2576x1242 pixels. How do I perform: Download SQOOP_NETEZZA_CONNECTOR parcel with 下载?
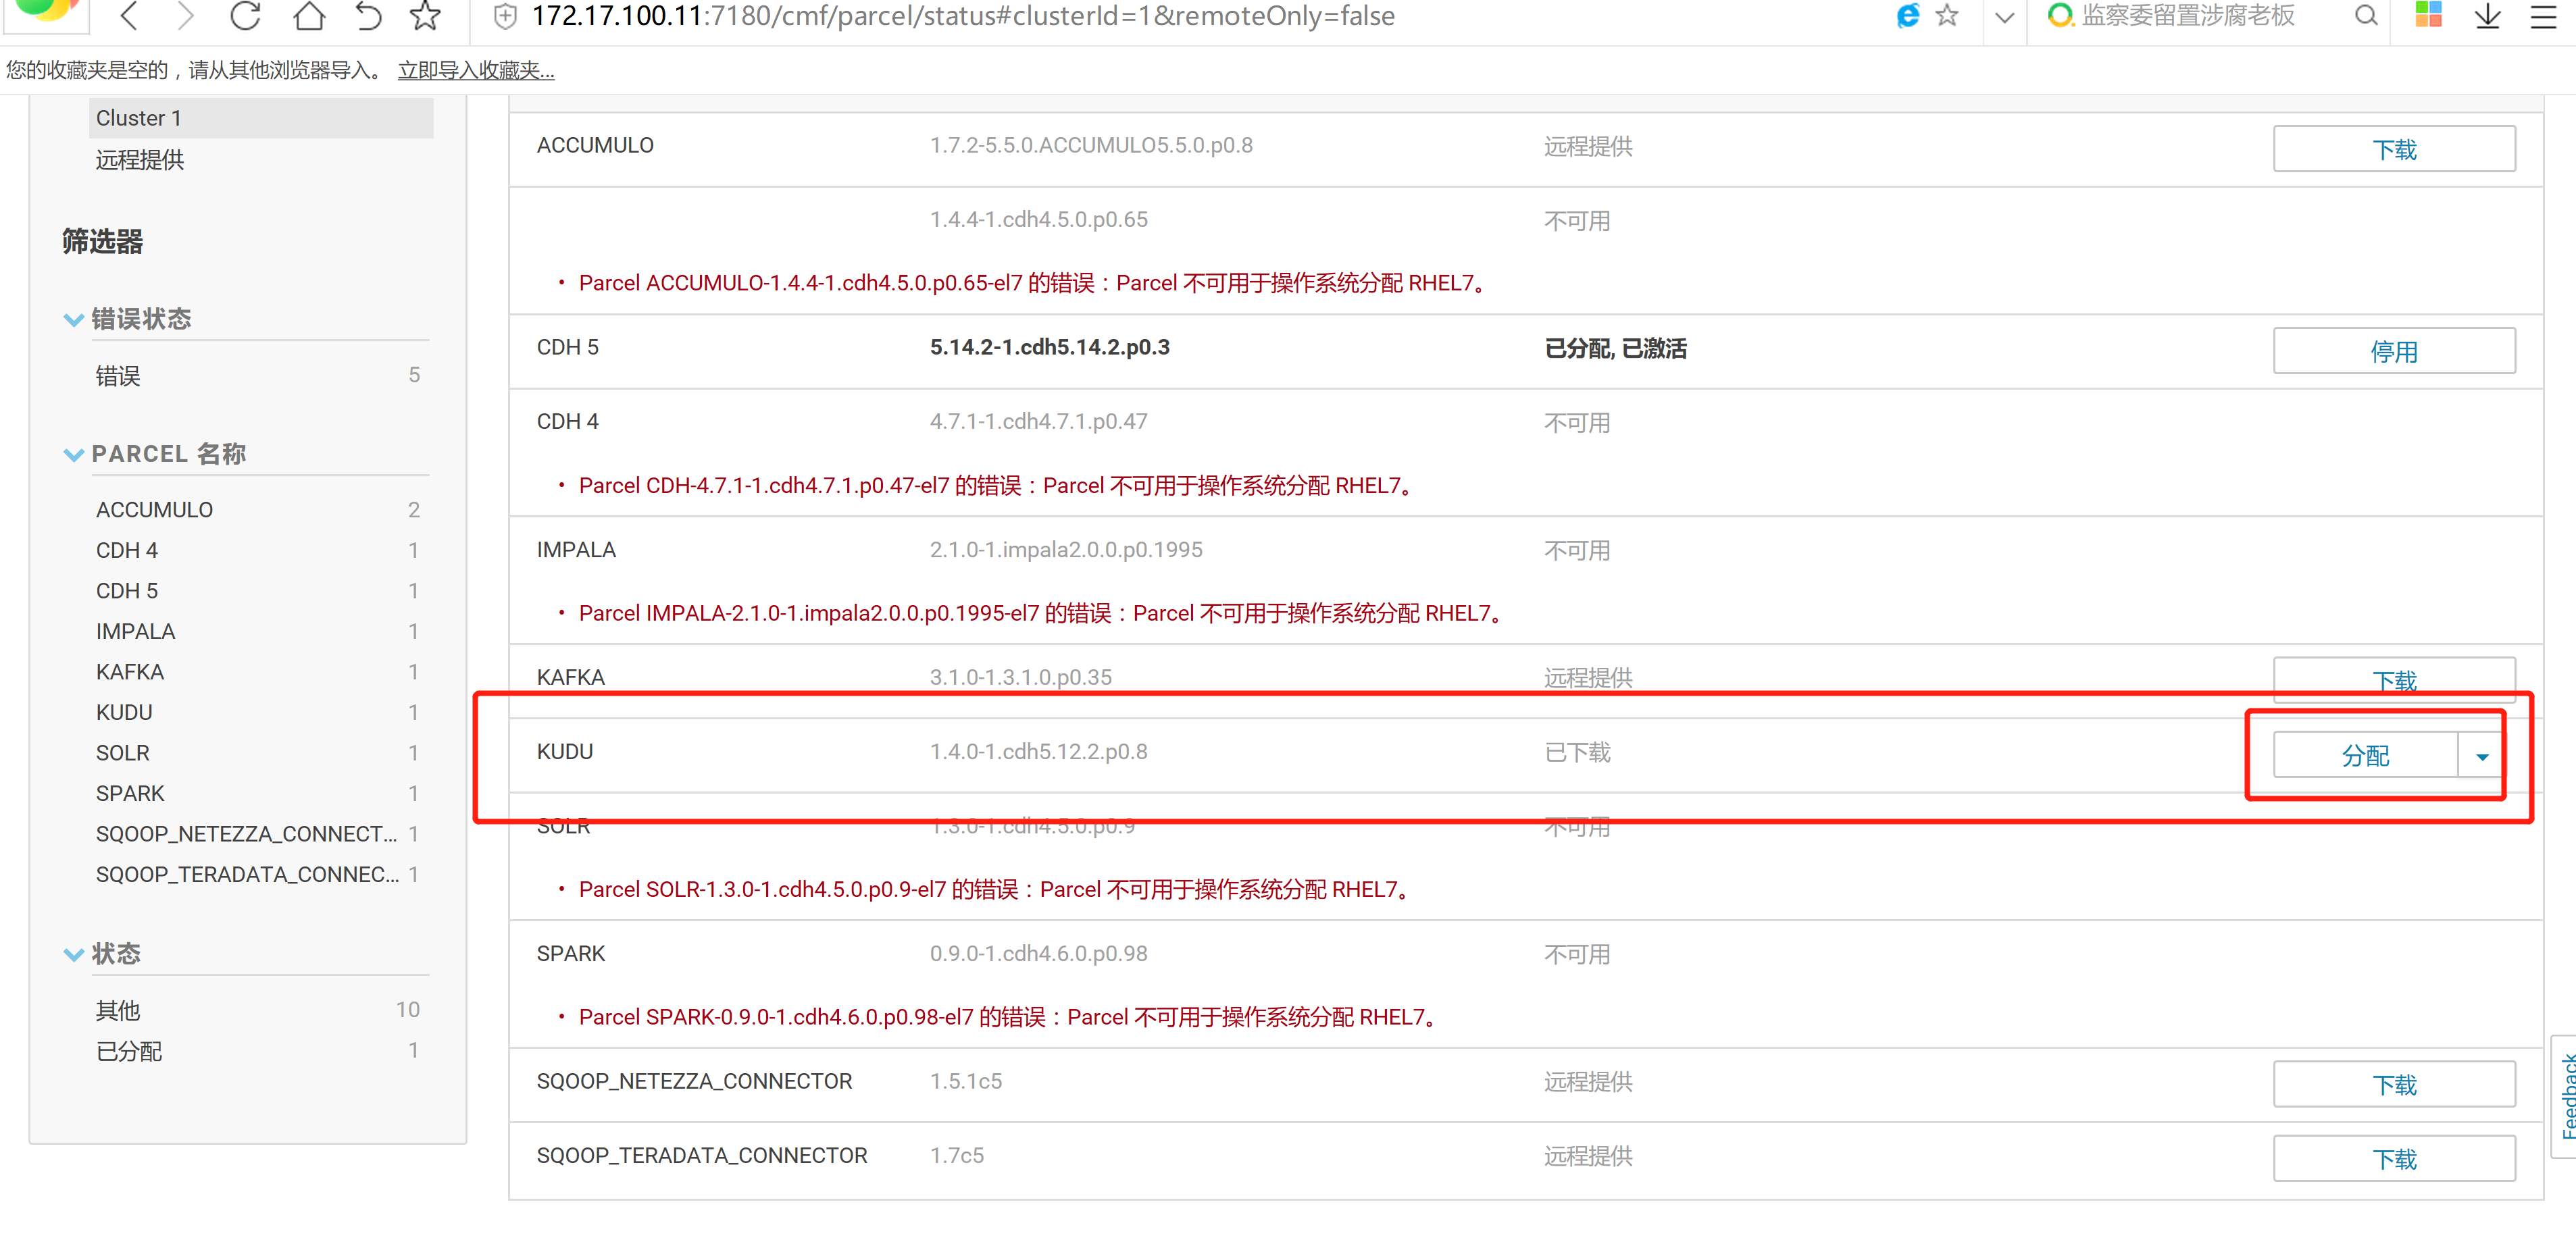[2394, 1084]
